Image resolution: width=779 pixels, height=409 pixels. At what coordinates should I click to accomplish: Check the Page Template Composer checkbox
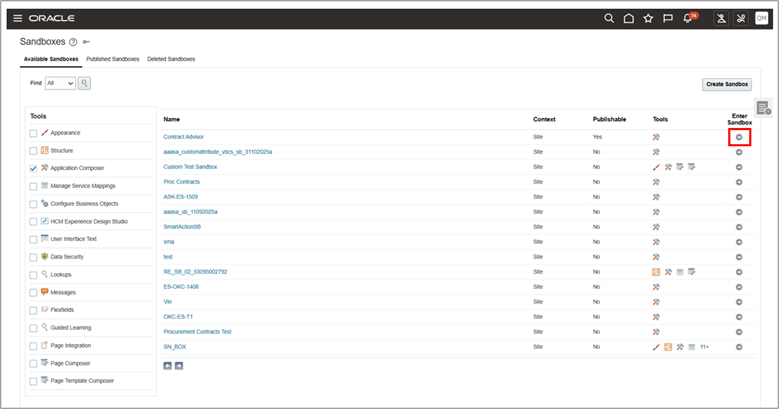(x=33, y=381)
